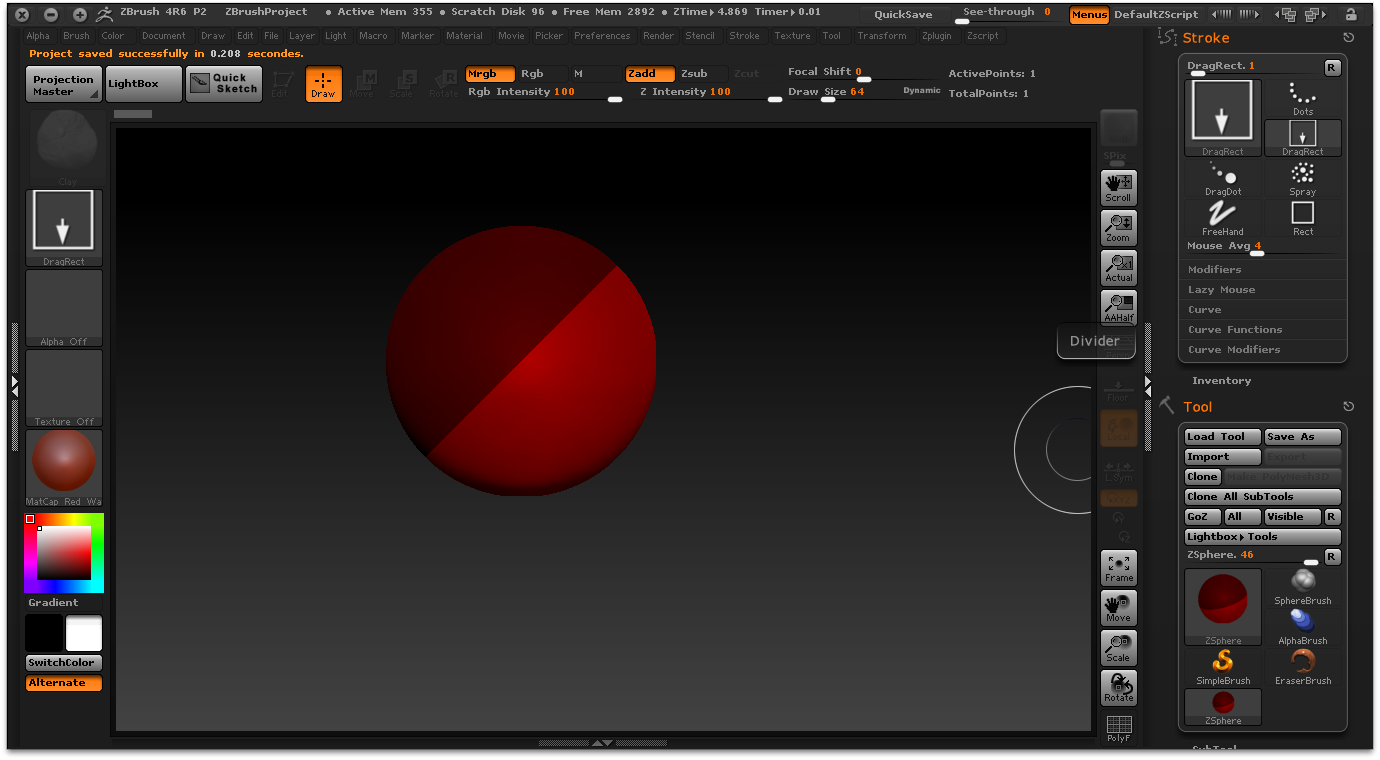Select the AlphaBrush tool

pos(1302,628)
